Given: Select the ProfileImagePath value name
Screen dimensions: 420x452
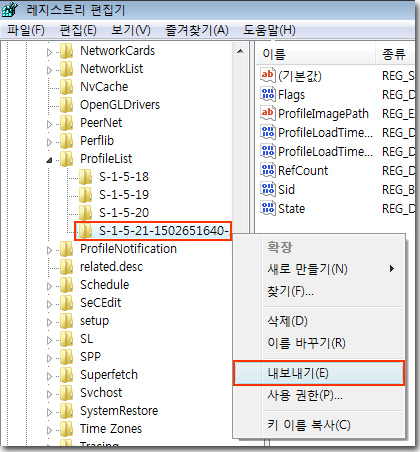Looking at the screenshot, I should point(323,114).
